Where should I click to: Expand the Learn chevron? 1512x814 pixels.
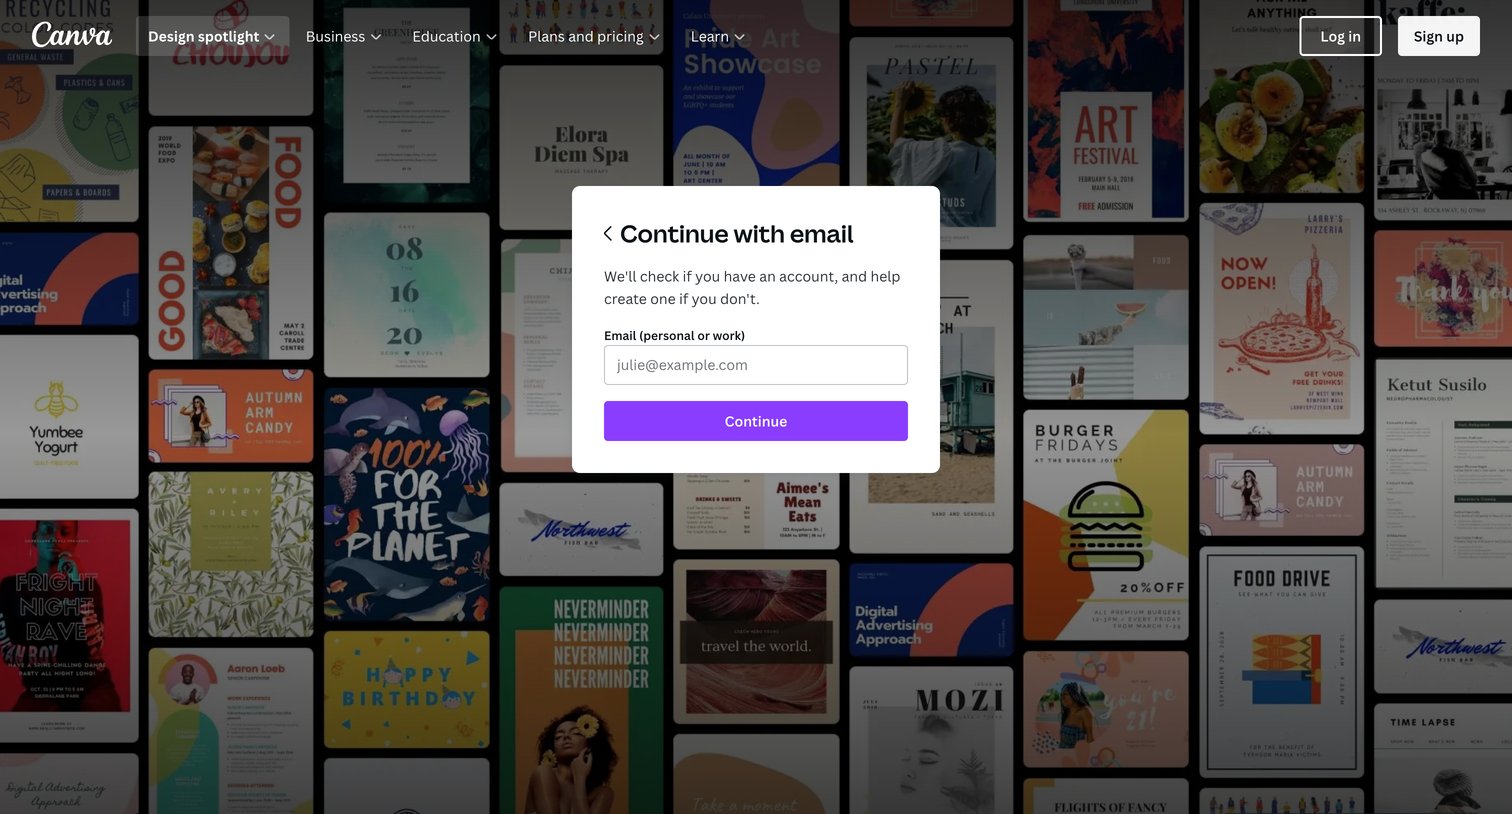740,37
